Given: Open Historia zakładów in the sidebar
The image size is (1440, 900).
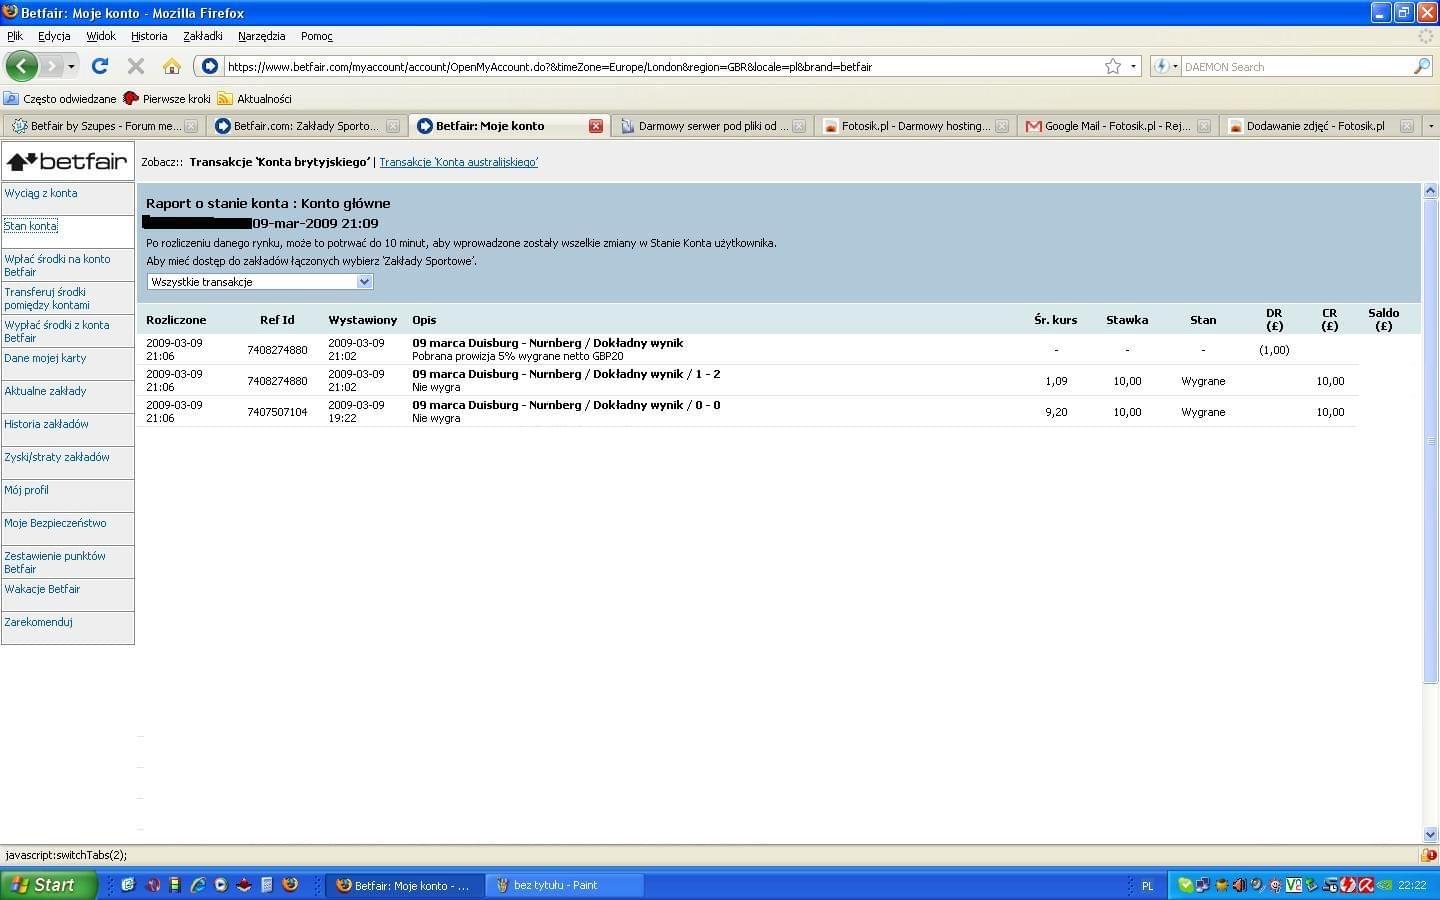Looking at the screenshot, I should (46, 424).
